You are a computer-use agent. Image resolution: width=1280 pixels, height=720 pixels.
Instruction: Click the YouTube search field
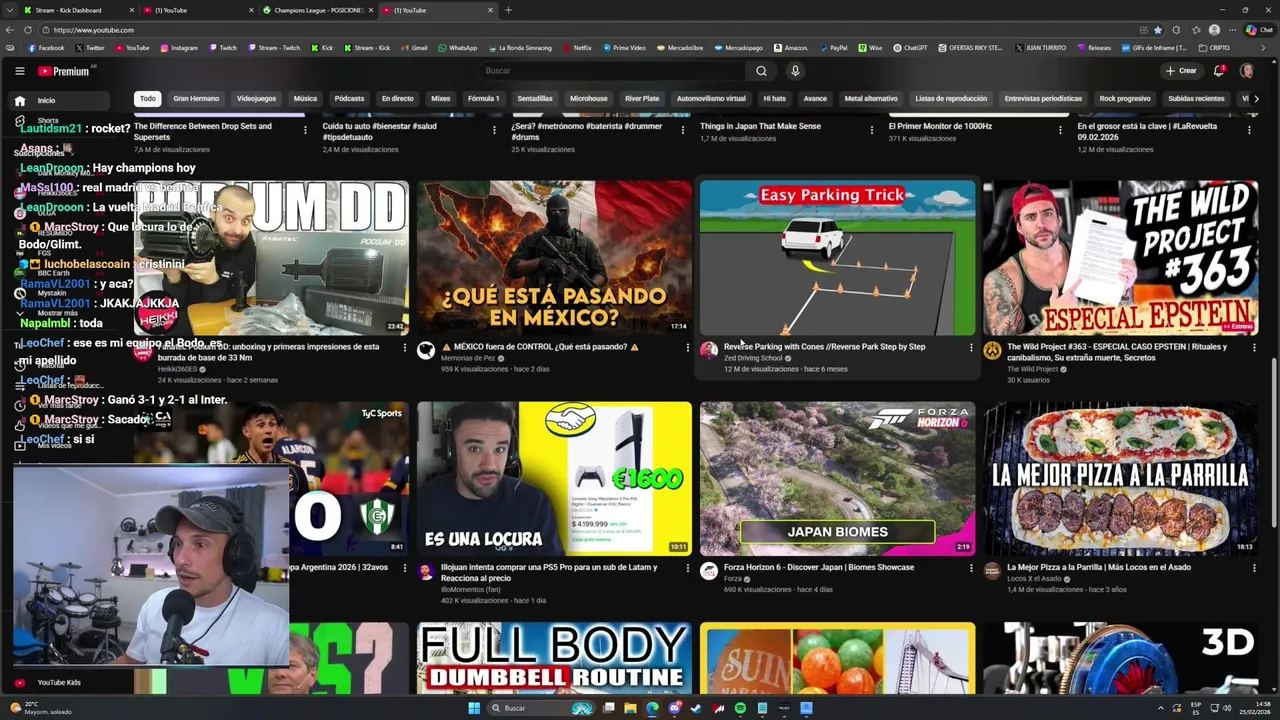coord(612,71)
